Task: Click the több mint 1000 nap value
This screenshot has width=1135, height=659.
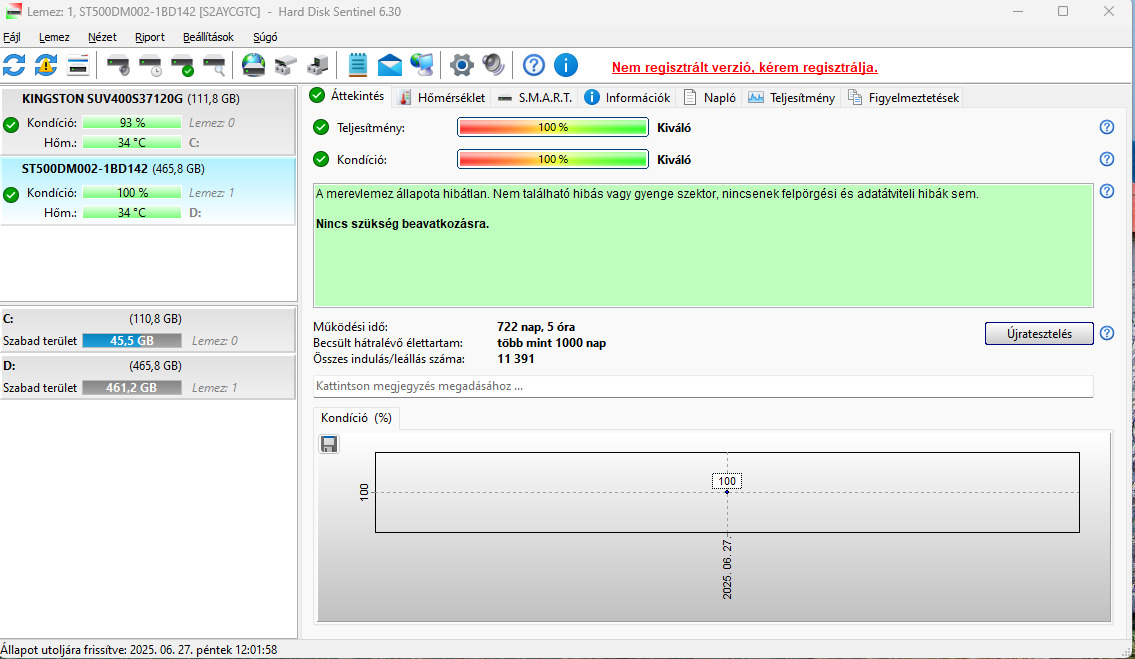Action: pos(552,343)
